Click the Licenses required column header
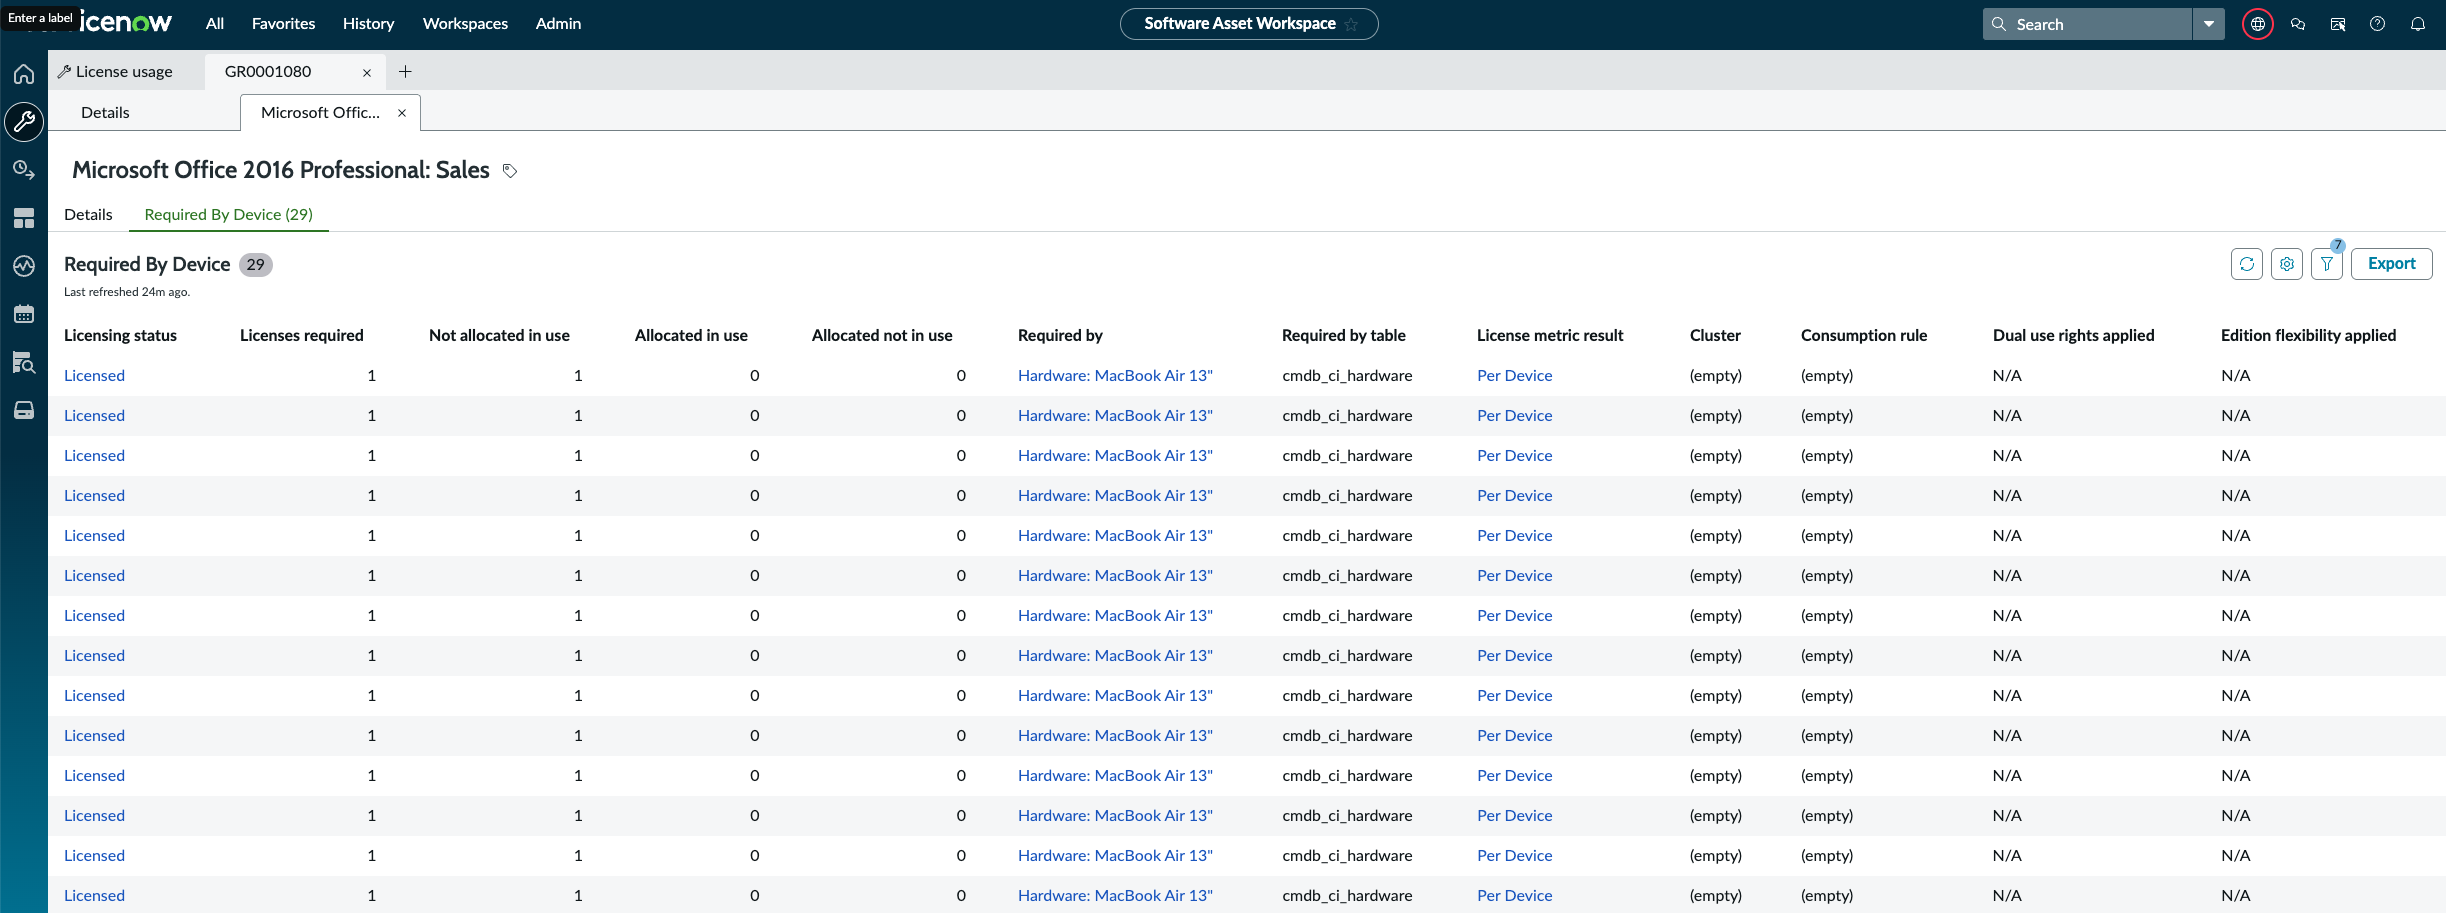This screenshot has height=913, width=2446. tap(302, 335)
